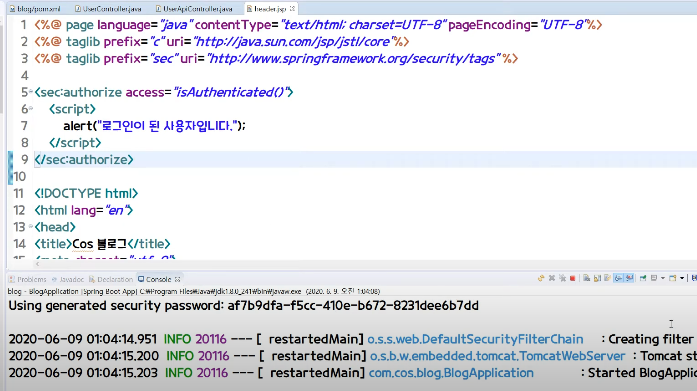Stop the app with red Terminate button
The height and width of the screenshot is (391, 697).
pos(573,279)
